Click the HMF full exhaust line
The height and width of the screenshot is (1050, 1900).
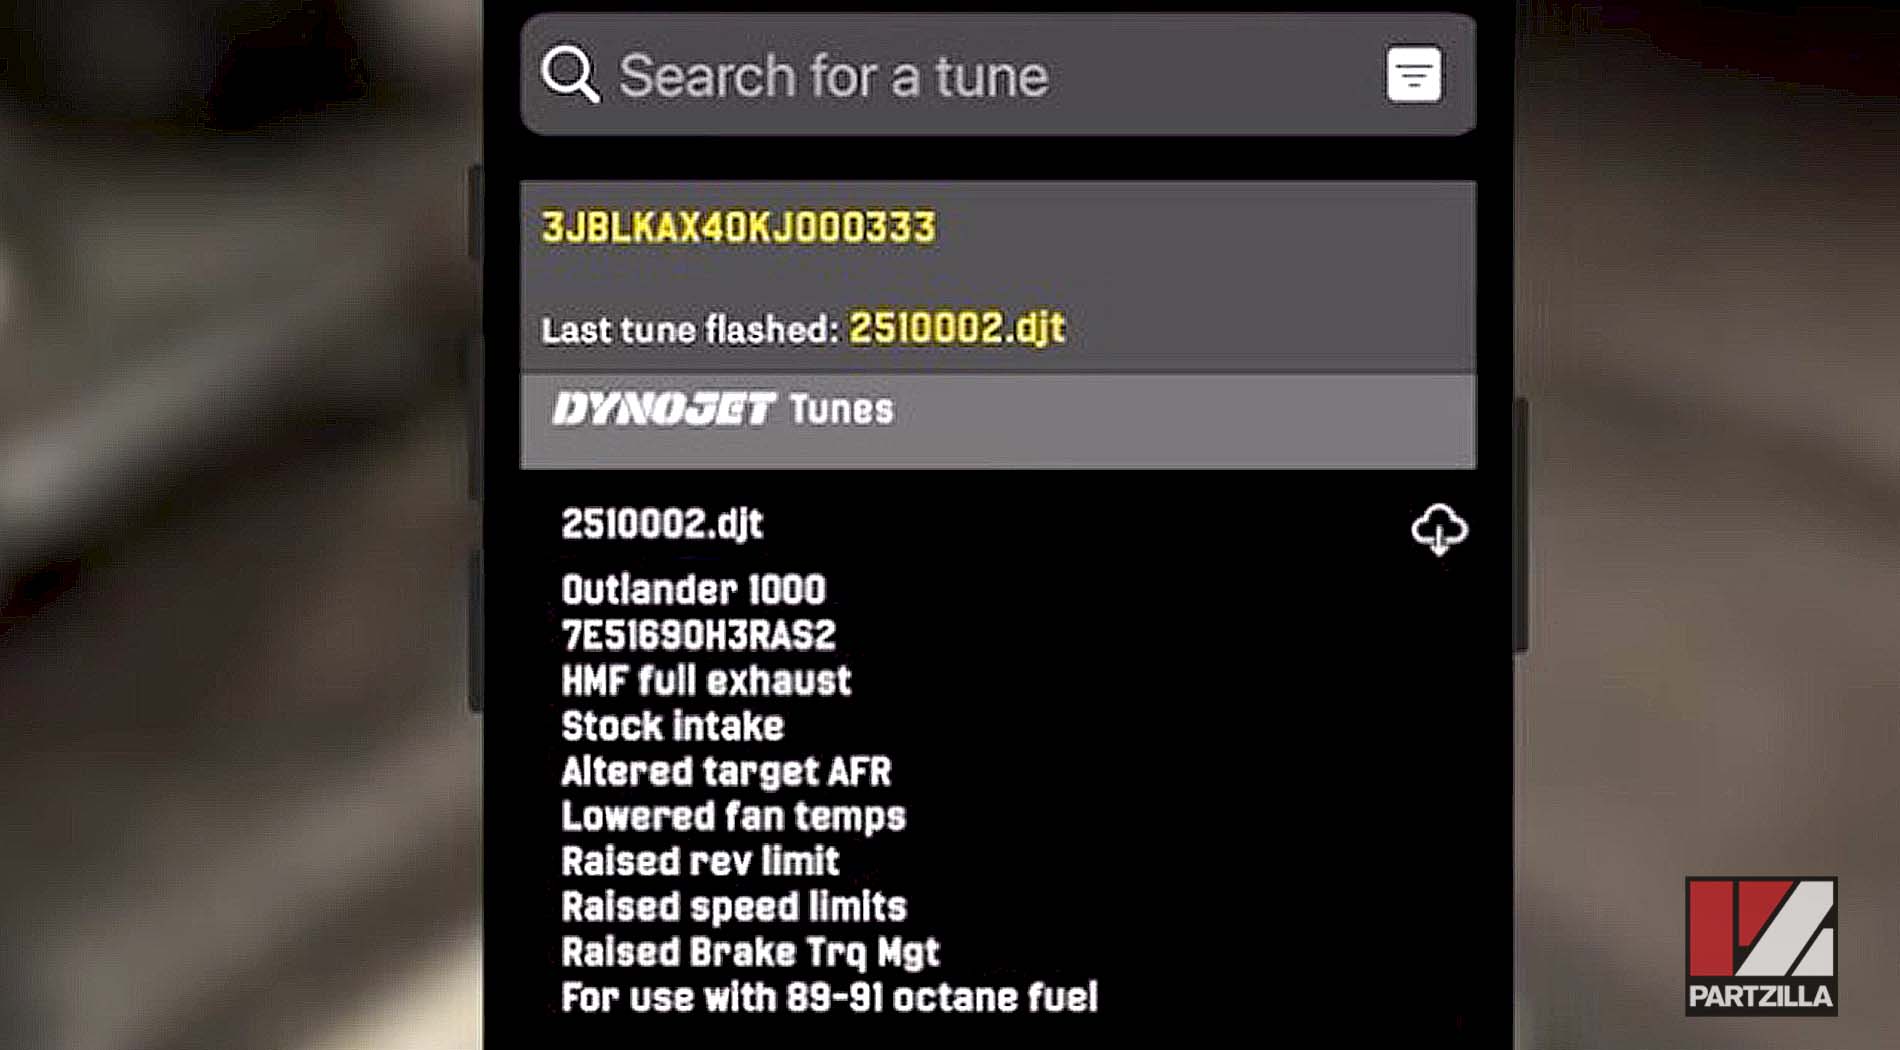[x=706, y=681]
